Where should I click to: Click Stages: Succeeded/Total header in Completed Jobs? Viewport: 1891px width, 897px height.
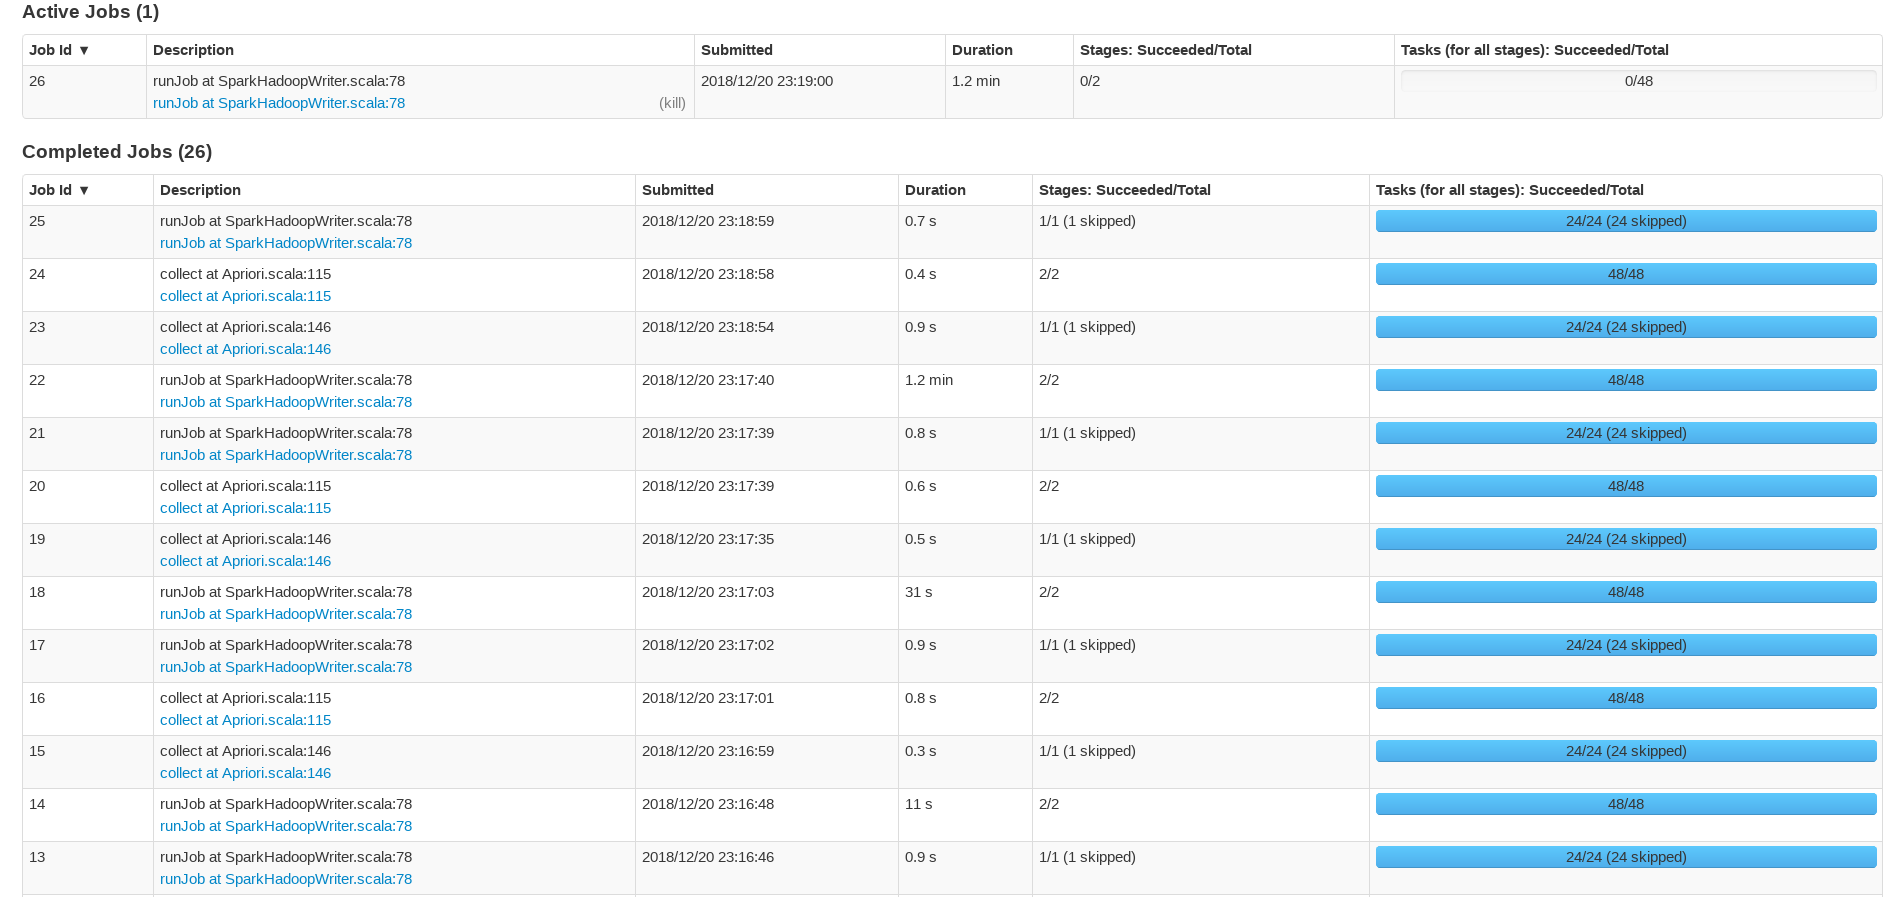[x=1125, y=190]
